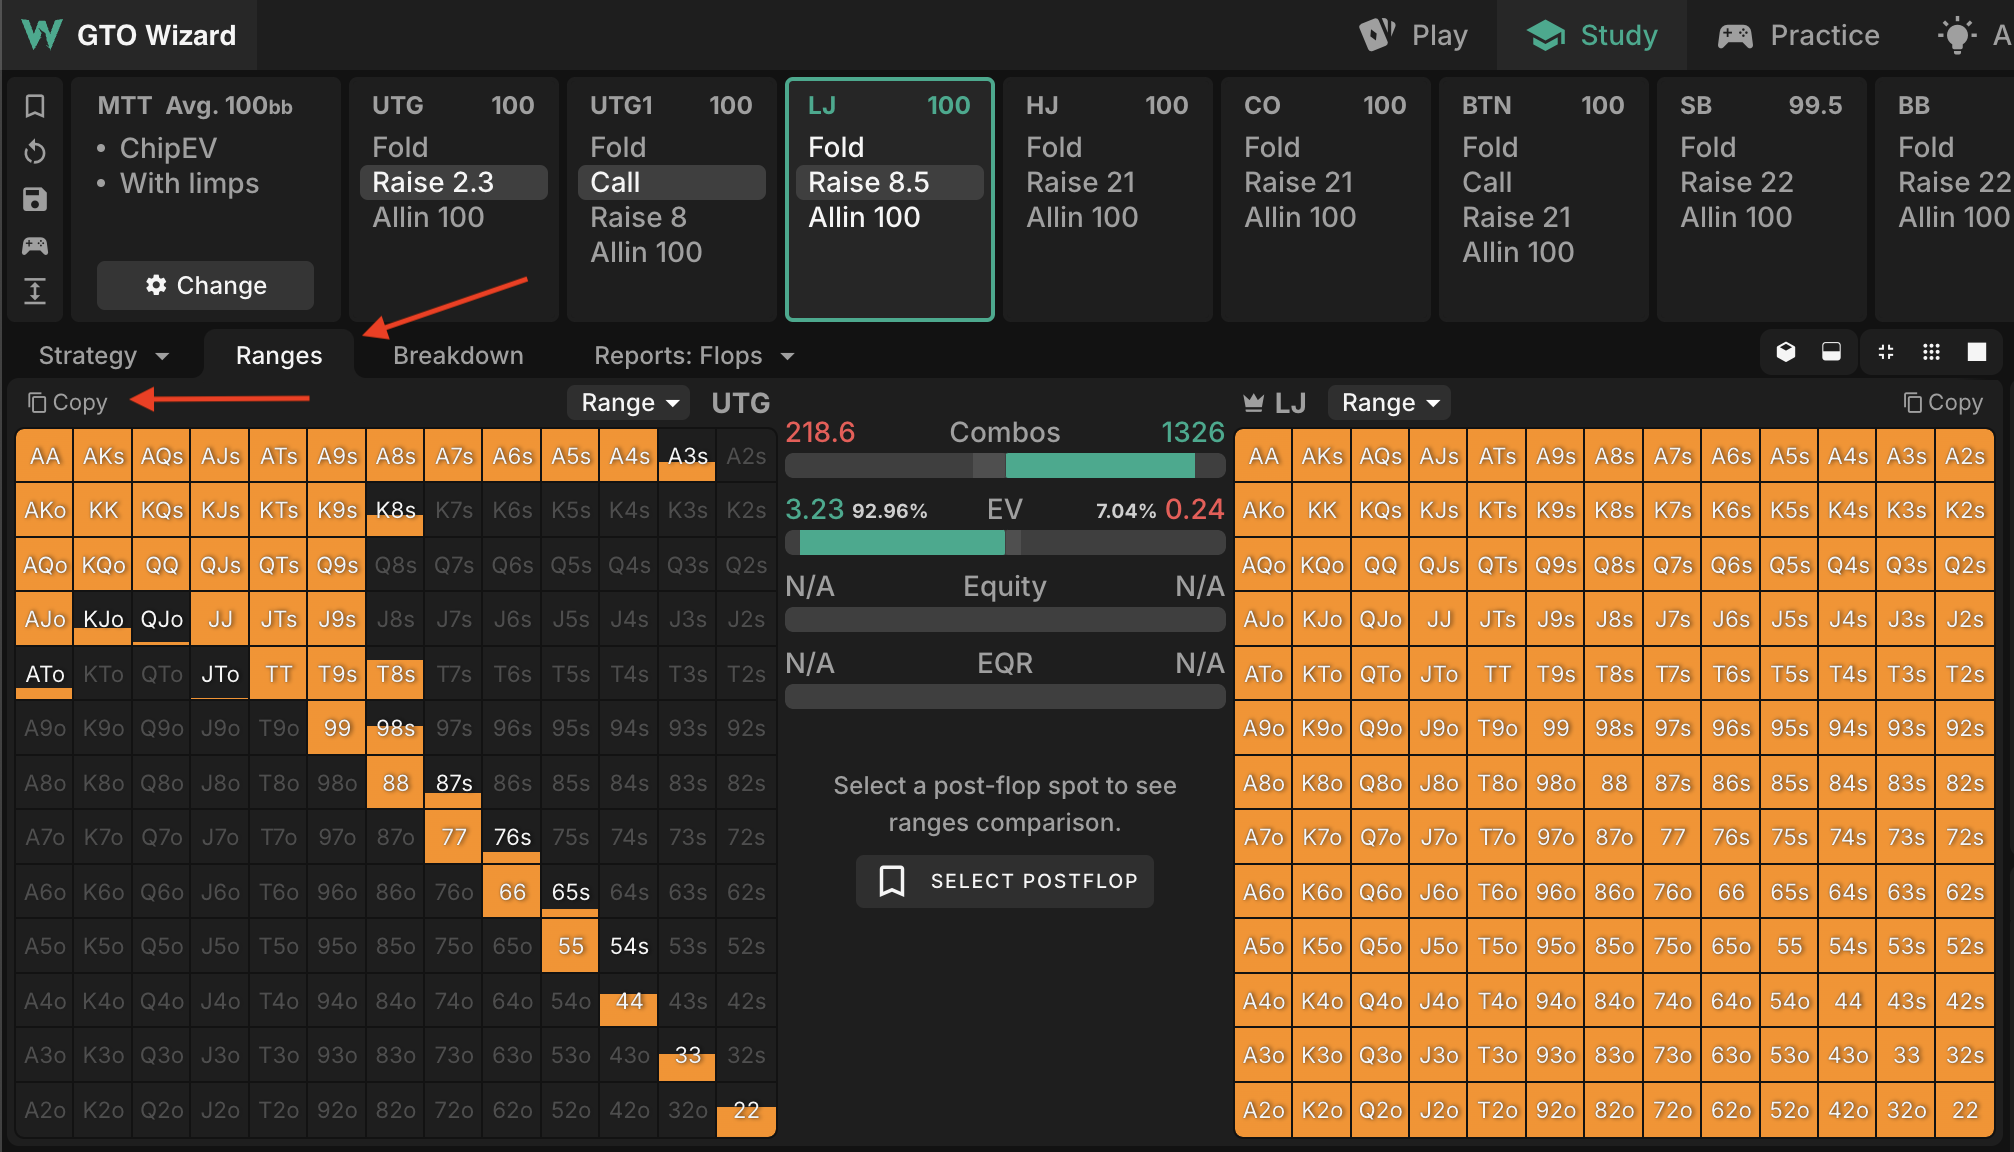This screenshot has height=1152, width=2014.
Task: Click the 3x3 grid view icon
Action: 1931,352
